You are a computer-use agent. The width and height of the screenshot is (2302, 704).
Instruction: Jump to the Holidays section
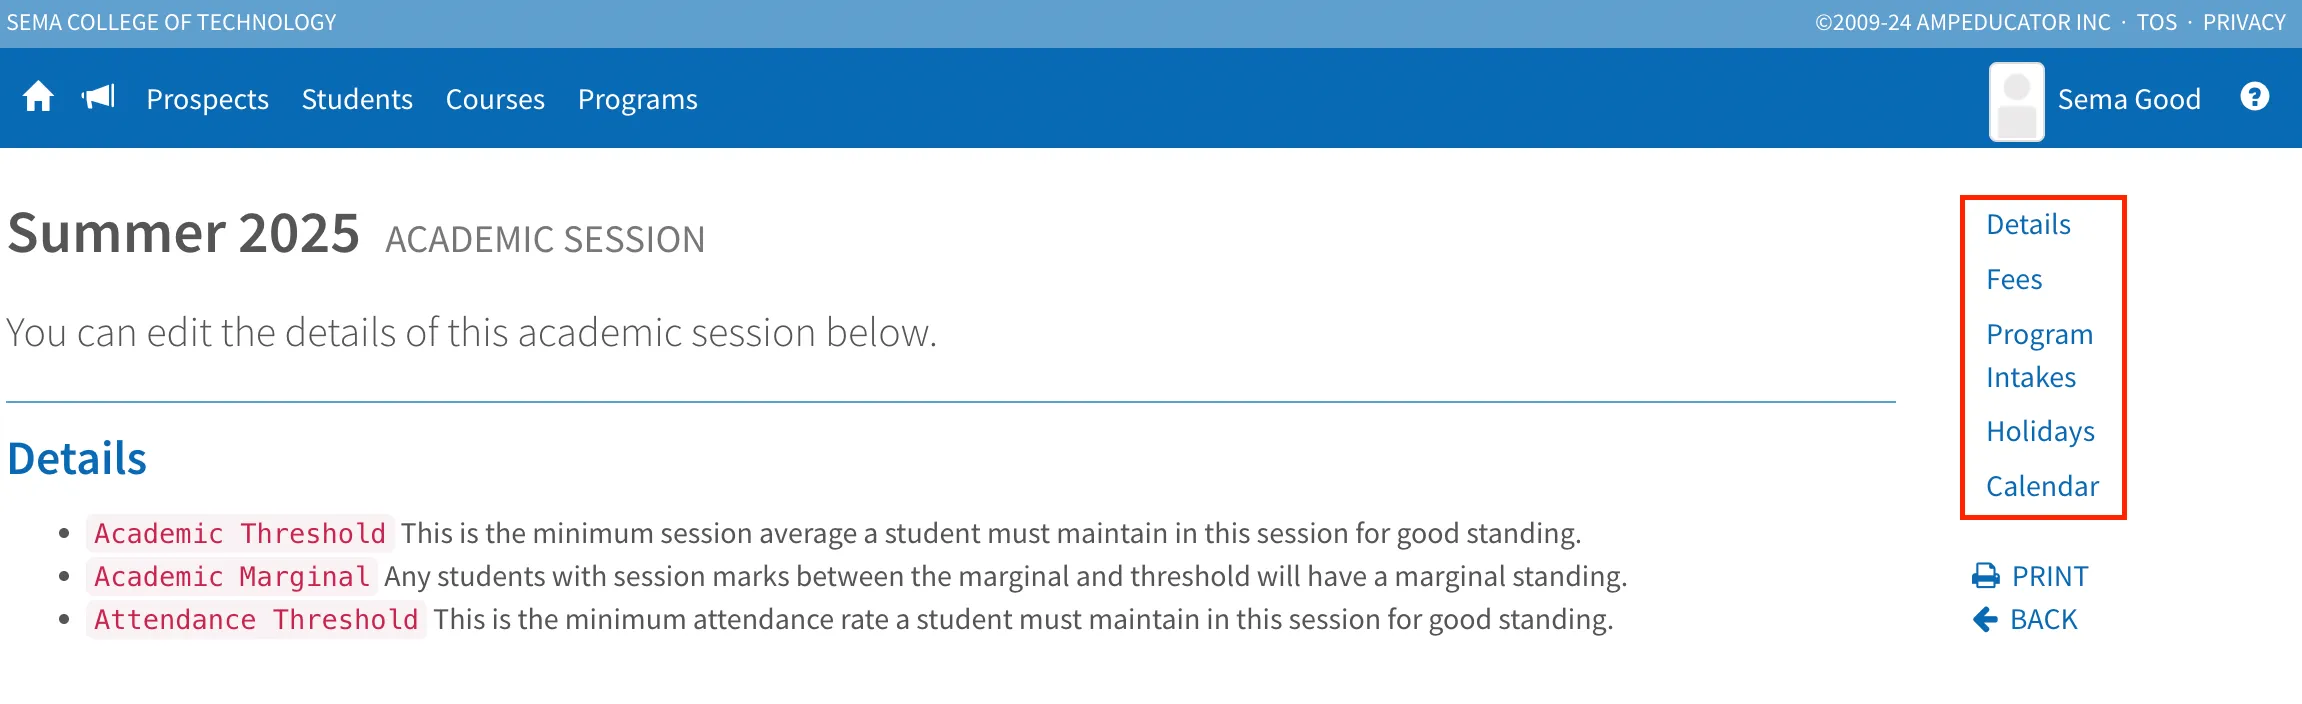click(2040, 431)
